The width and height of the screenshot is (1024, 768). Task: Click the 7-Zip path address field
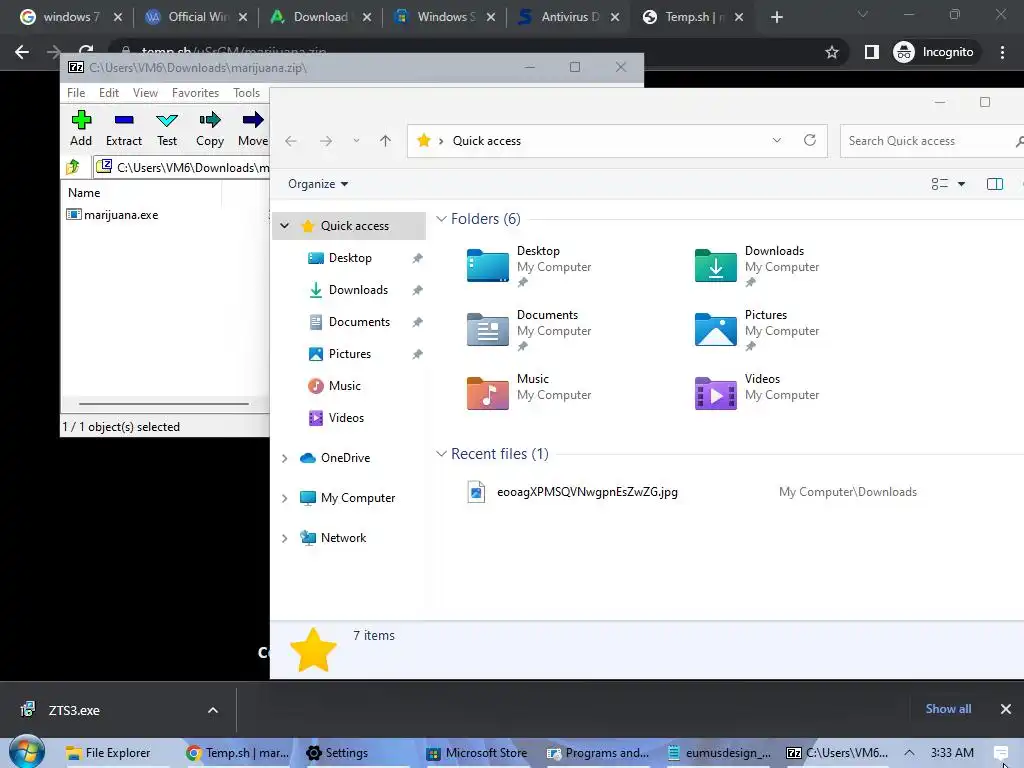click(x=182, y=167)
